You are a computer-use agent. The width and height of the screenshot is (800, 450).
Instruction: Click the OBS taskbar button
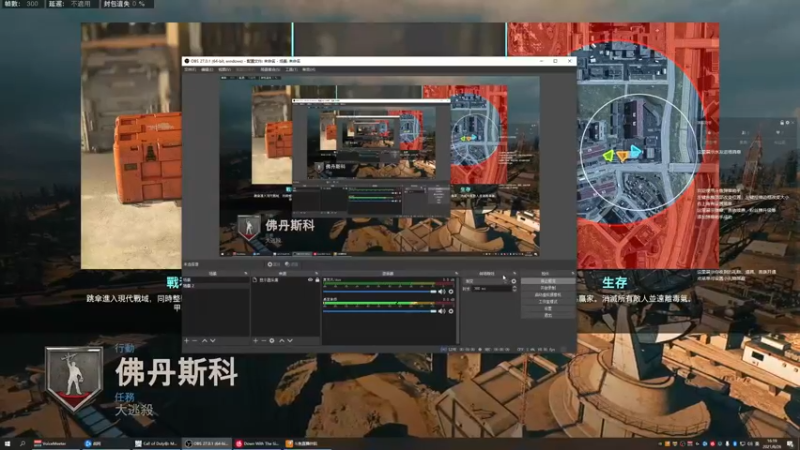point(207,444)
